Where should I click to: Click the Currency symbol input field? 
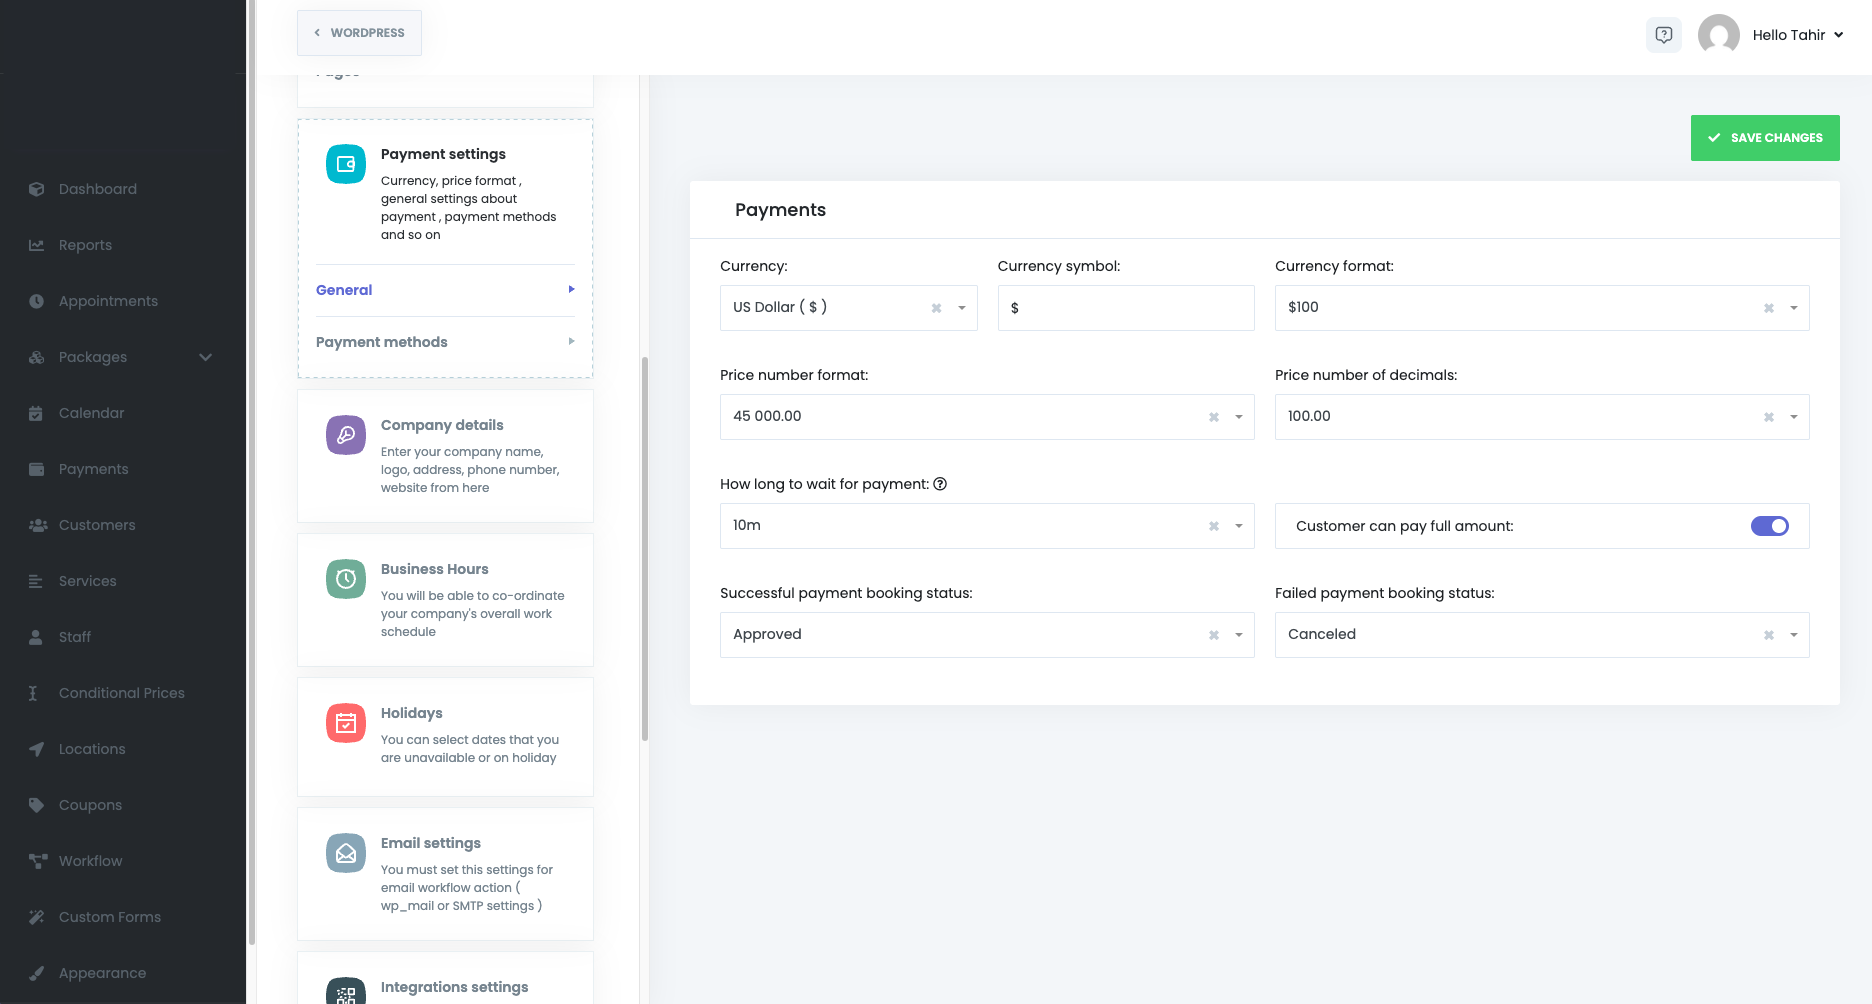[x=1125, y=308]
